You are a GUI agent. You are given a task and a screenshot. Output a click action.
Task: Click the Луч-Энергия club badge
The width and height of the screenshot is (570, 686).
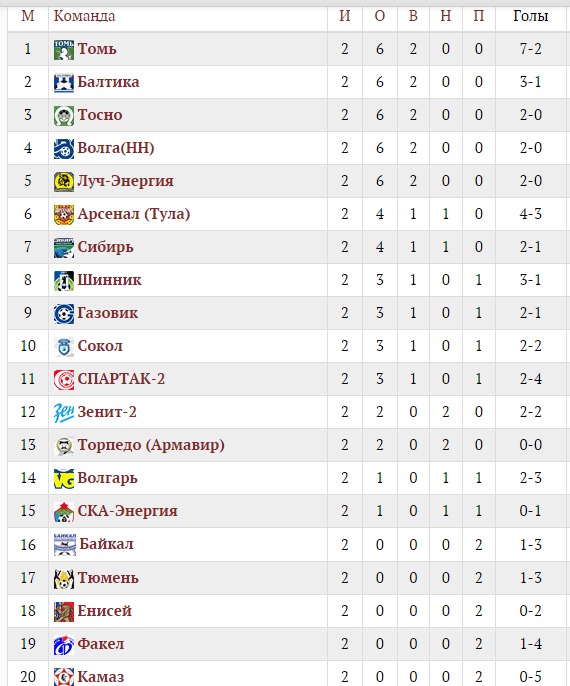pyautogui.click(x=64, y=182)
